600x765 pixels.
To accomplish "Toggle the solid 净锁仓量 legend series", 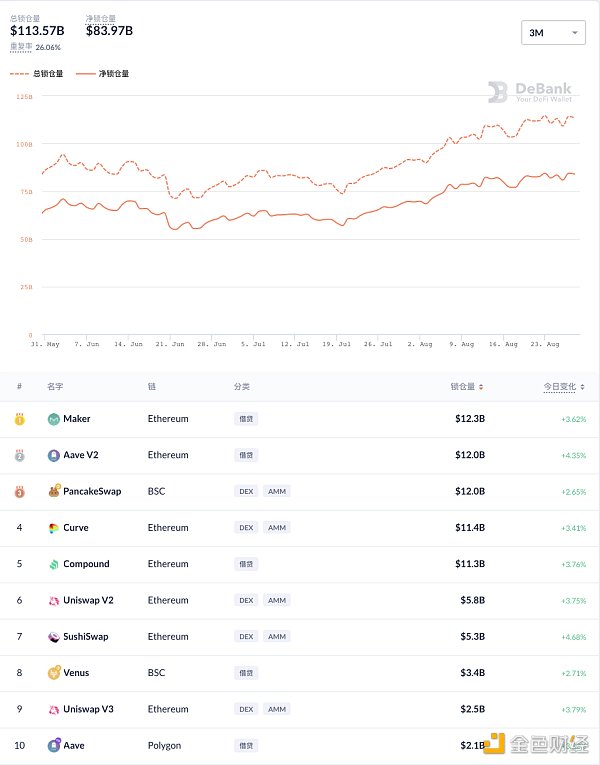I will pos(101,74).
